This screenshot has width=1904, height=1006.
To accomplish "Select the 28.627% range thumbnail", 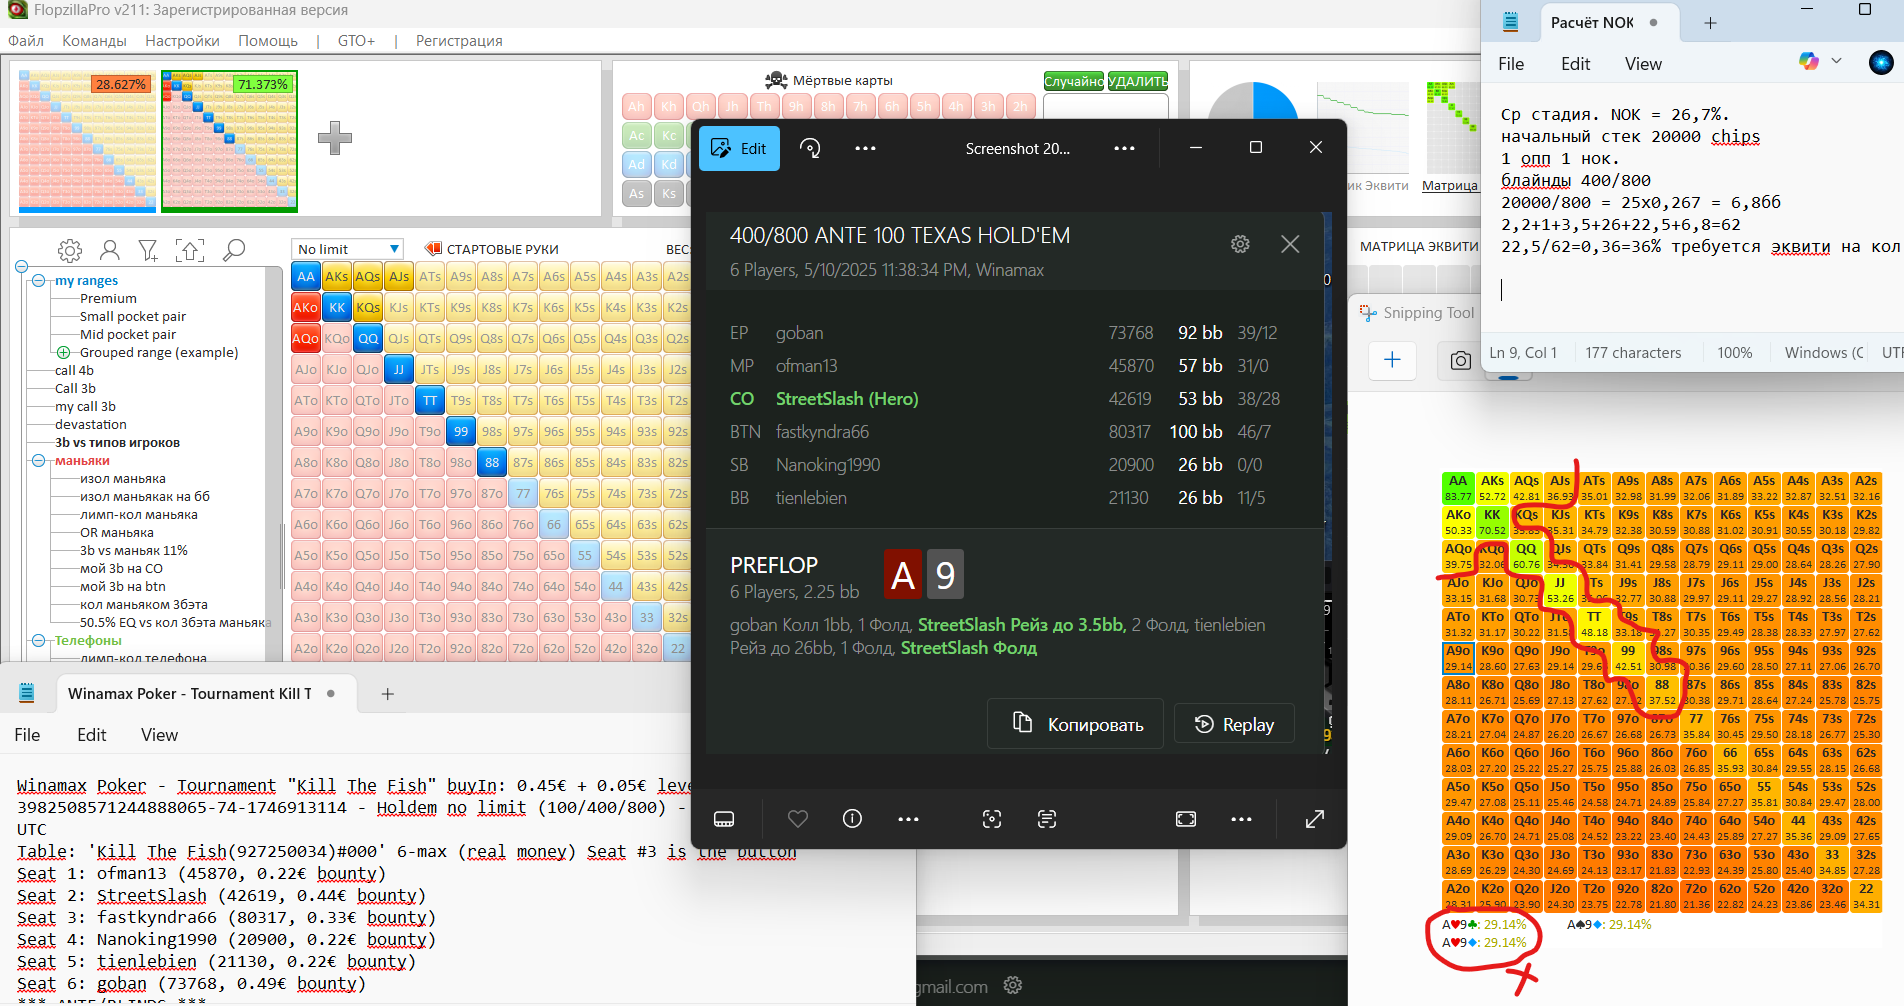I will click(x=87, y=141).
